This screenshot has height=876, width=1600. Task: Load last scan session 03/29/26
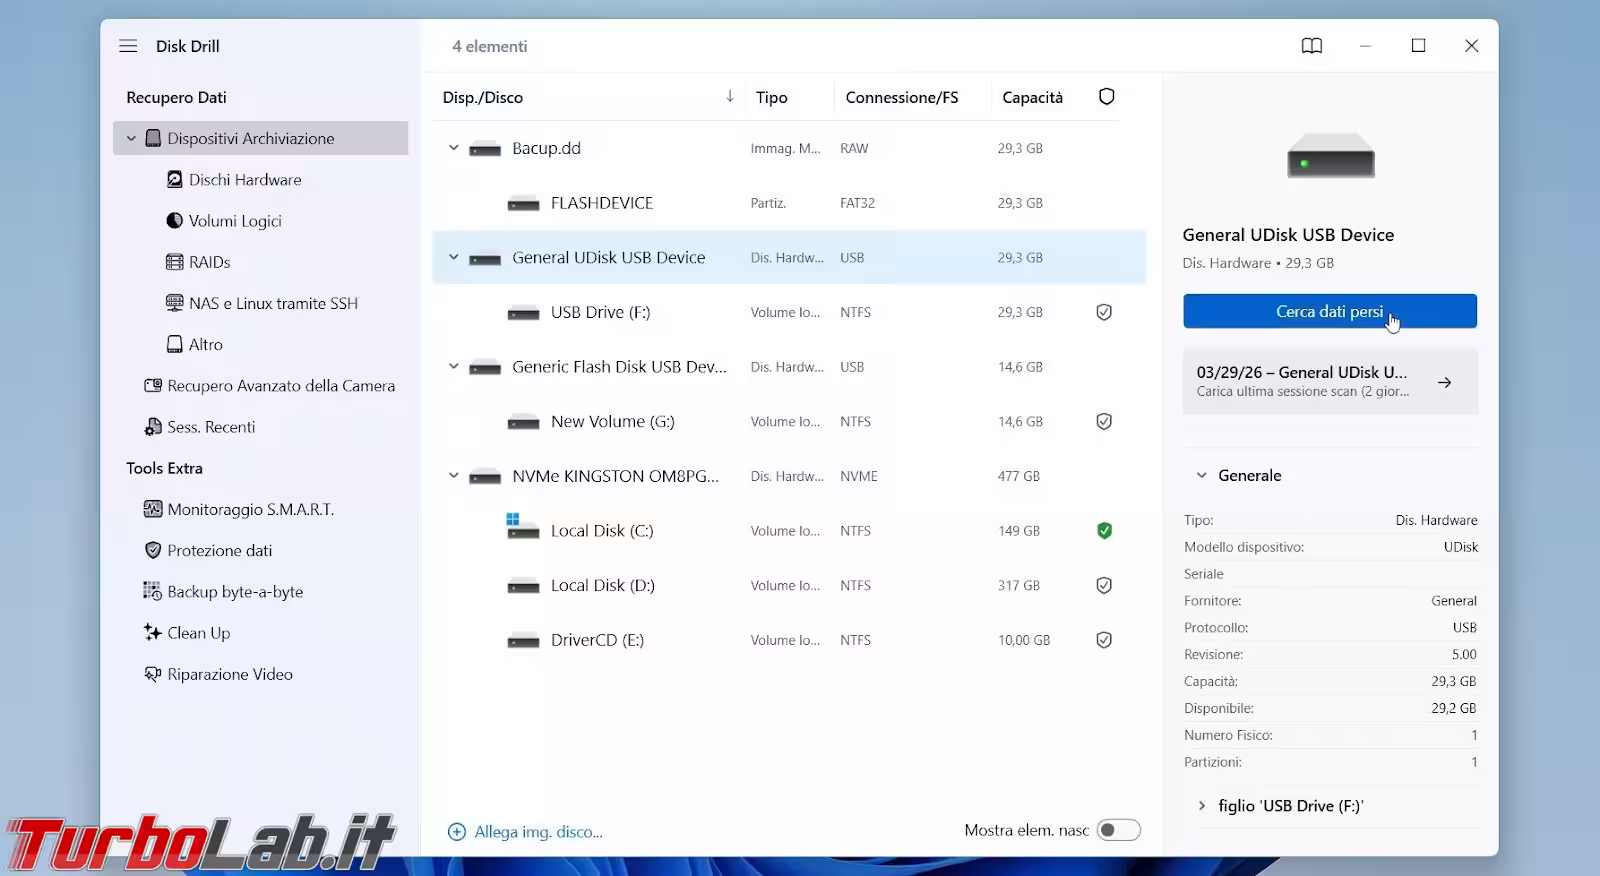coord(1330,381)
